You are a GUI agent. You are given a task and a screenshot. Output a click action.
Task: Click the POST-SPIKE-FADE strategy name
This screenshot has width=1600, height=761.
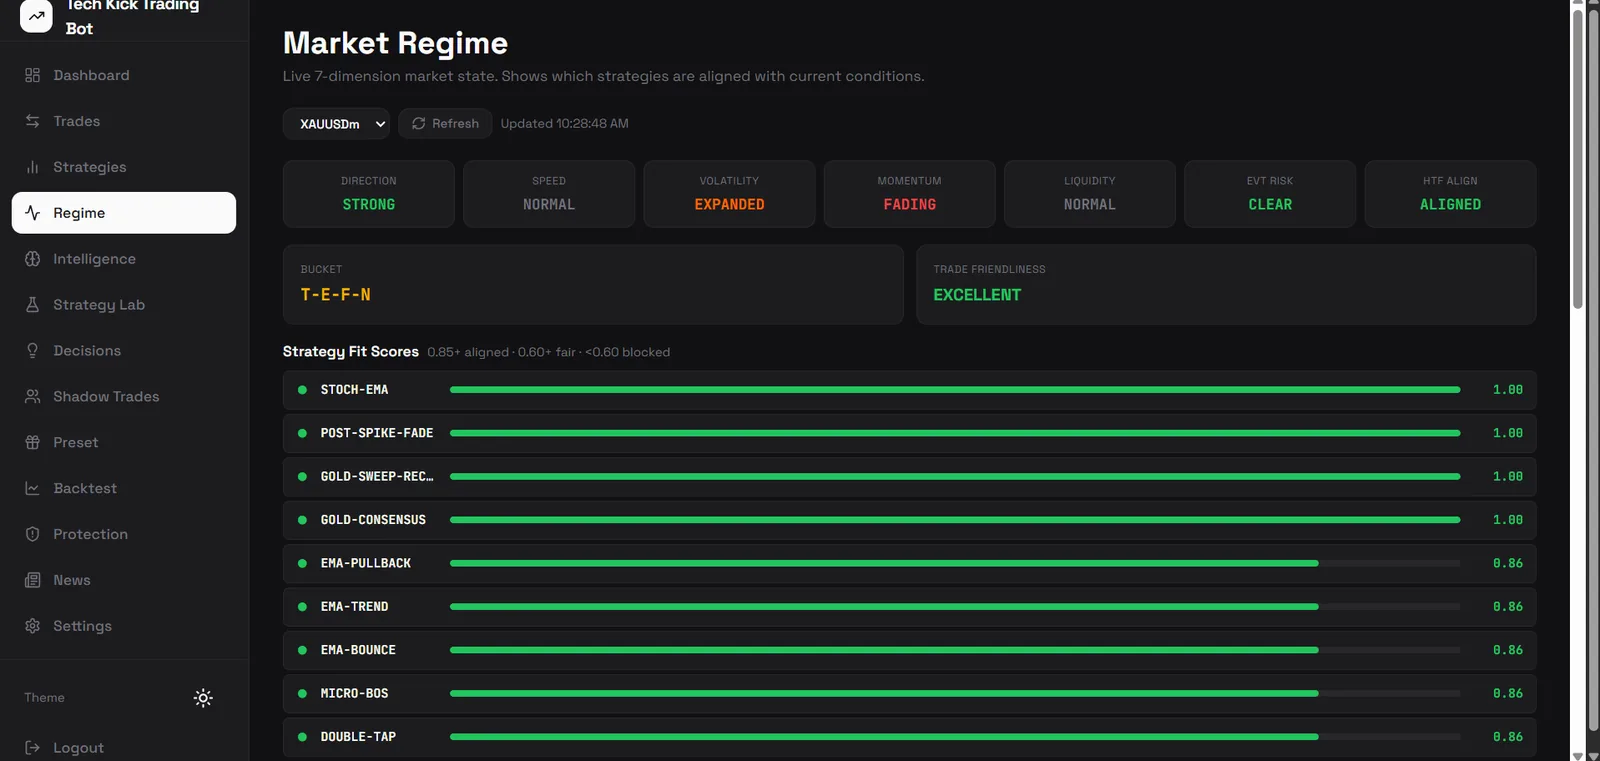(377, 433)
